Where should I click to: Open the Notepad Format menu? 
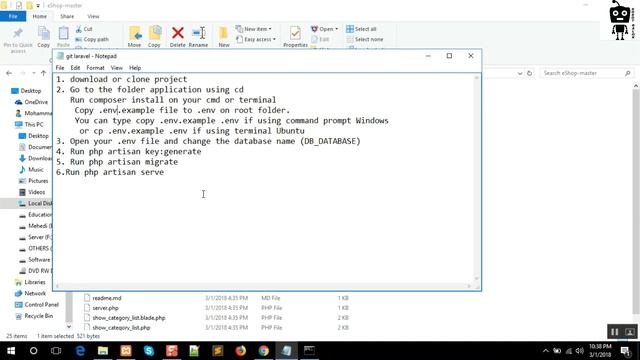(x=96, y=68)
